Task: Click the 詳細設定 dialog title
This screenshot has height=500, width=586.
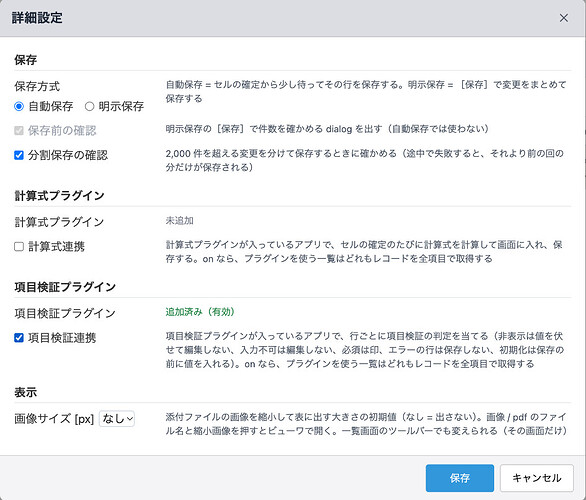Action: coord(37,18)
